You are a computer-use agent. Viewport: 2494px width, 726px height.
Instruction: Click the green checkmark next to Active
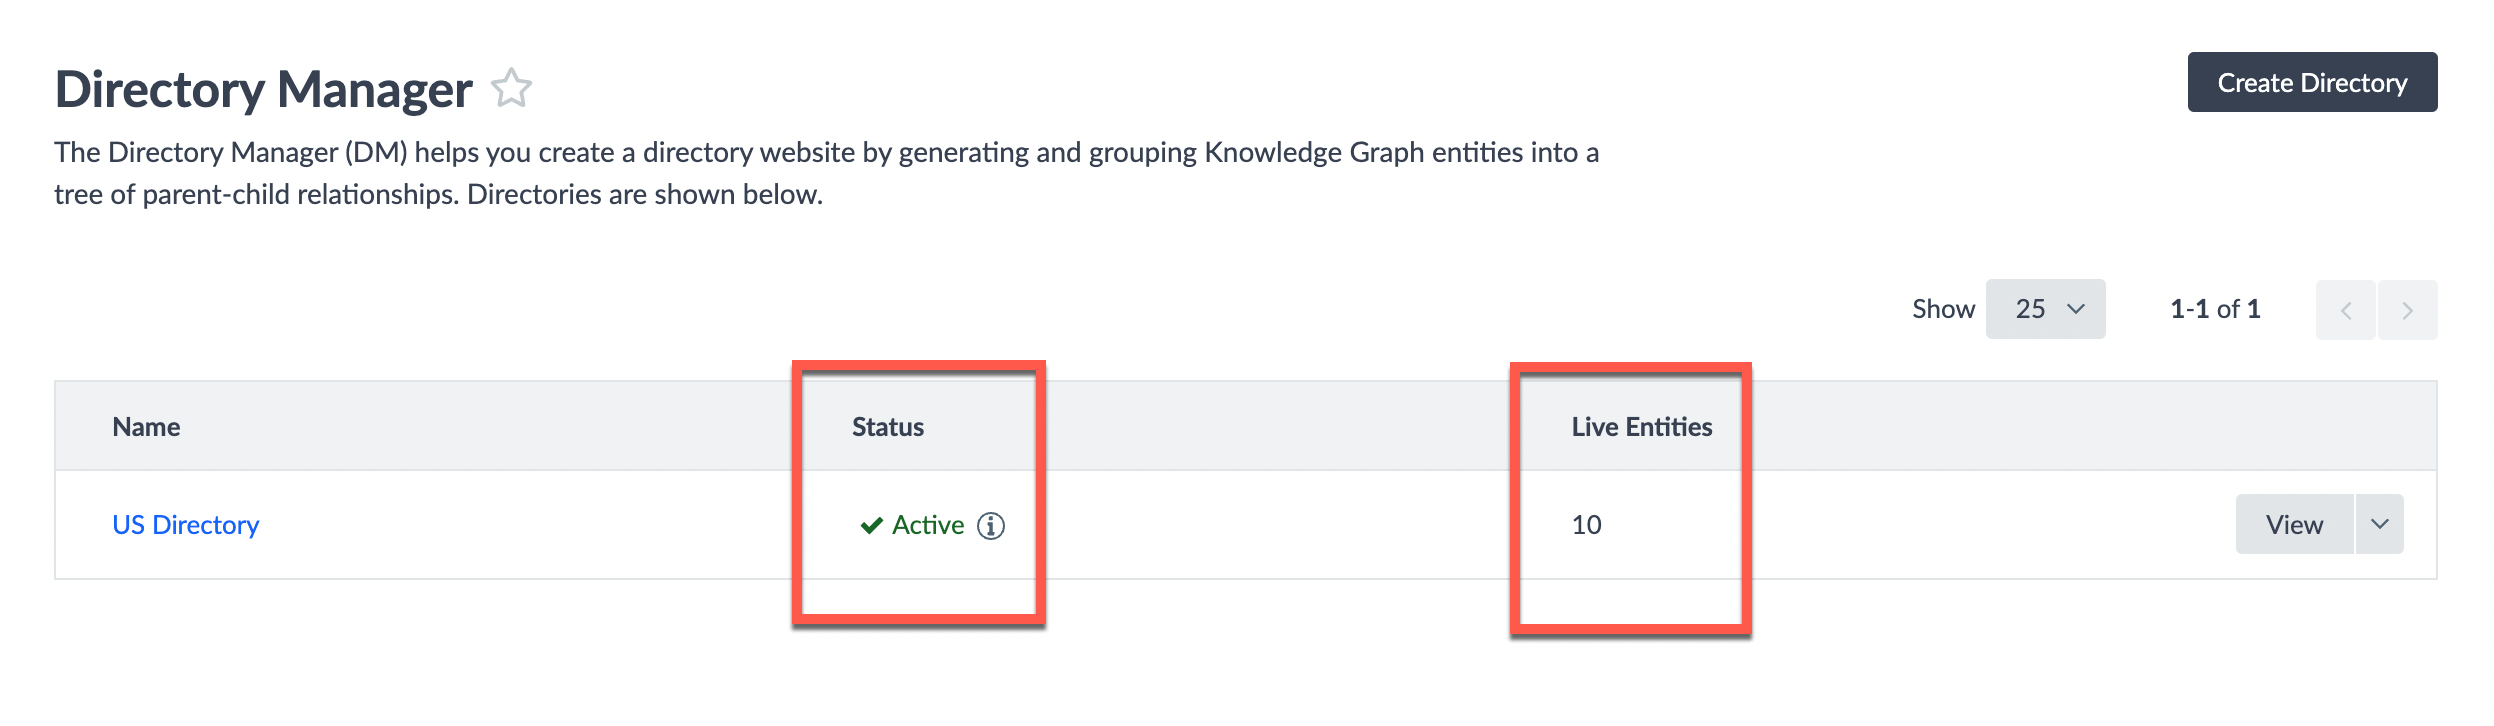(x=871, y=525)
